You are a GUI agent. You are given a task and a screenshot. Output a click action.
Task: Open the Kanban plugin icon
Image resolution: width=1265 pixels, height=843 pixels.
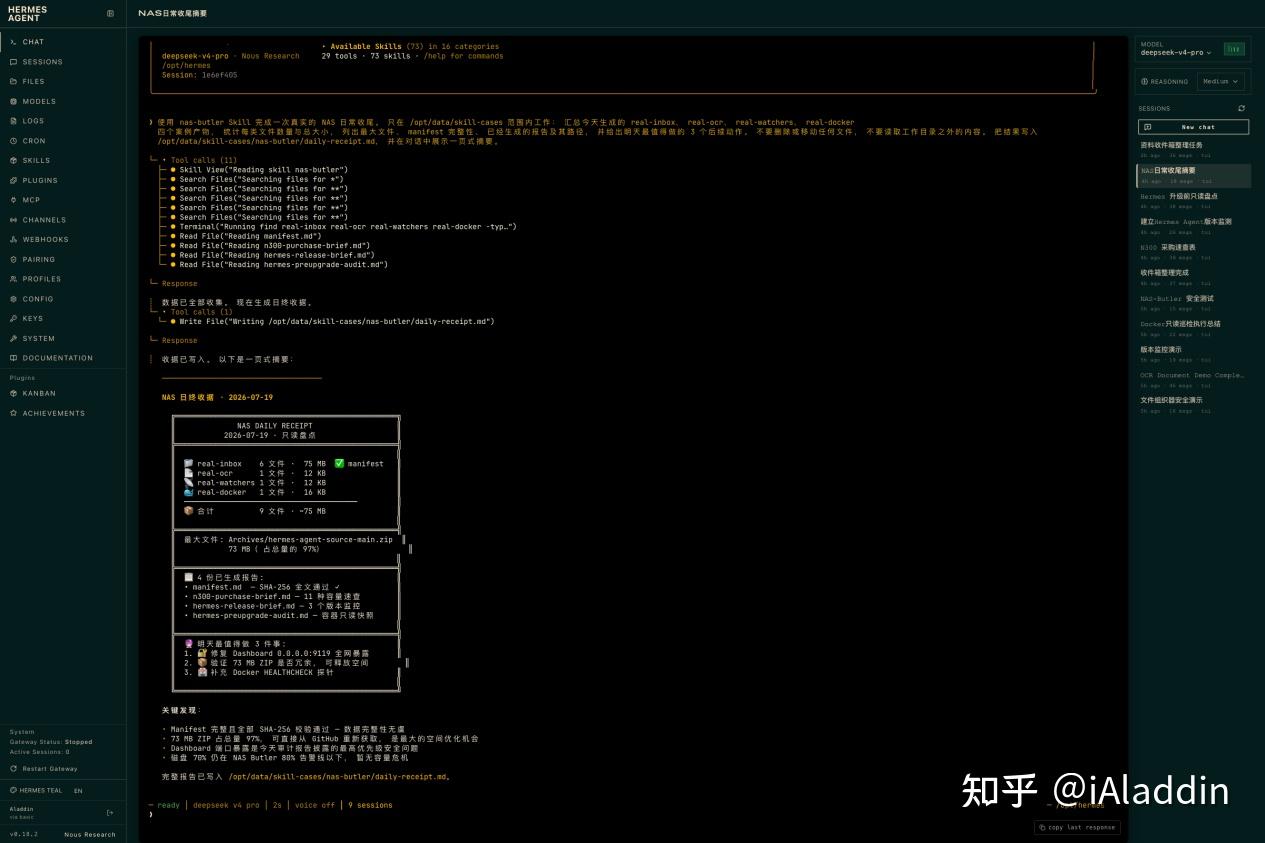coord(13,393)
